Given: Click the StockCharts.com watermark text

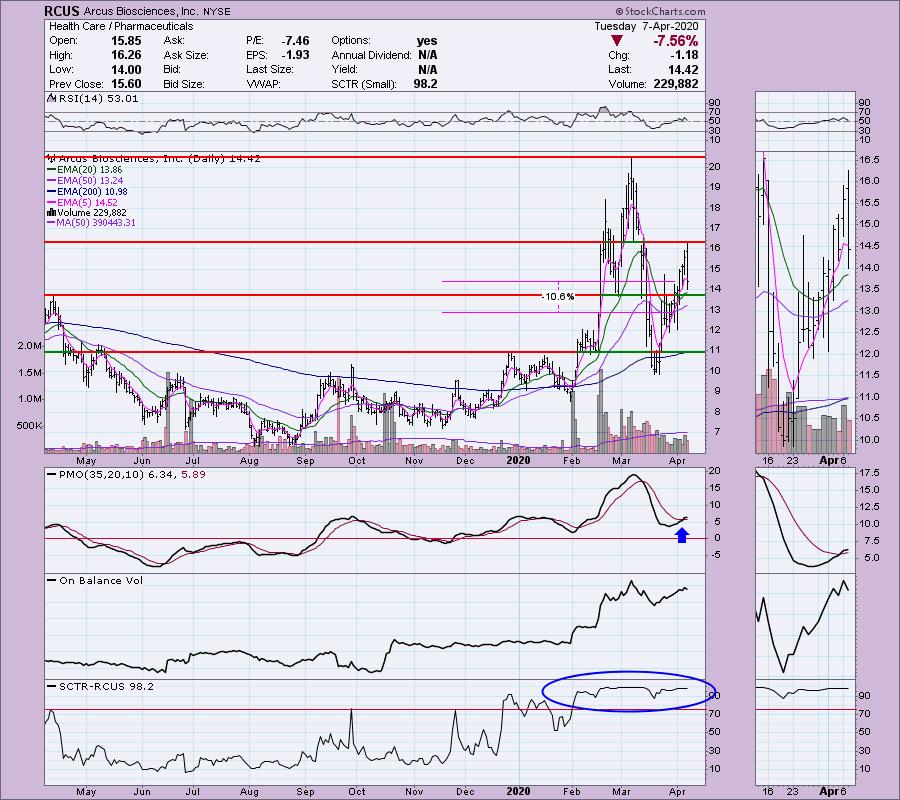Looking at the screenshot, I should point(660,11).
